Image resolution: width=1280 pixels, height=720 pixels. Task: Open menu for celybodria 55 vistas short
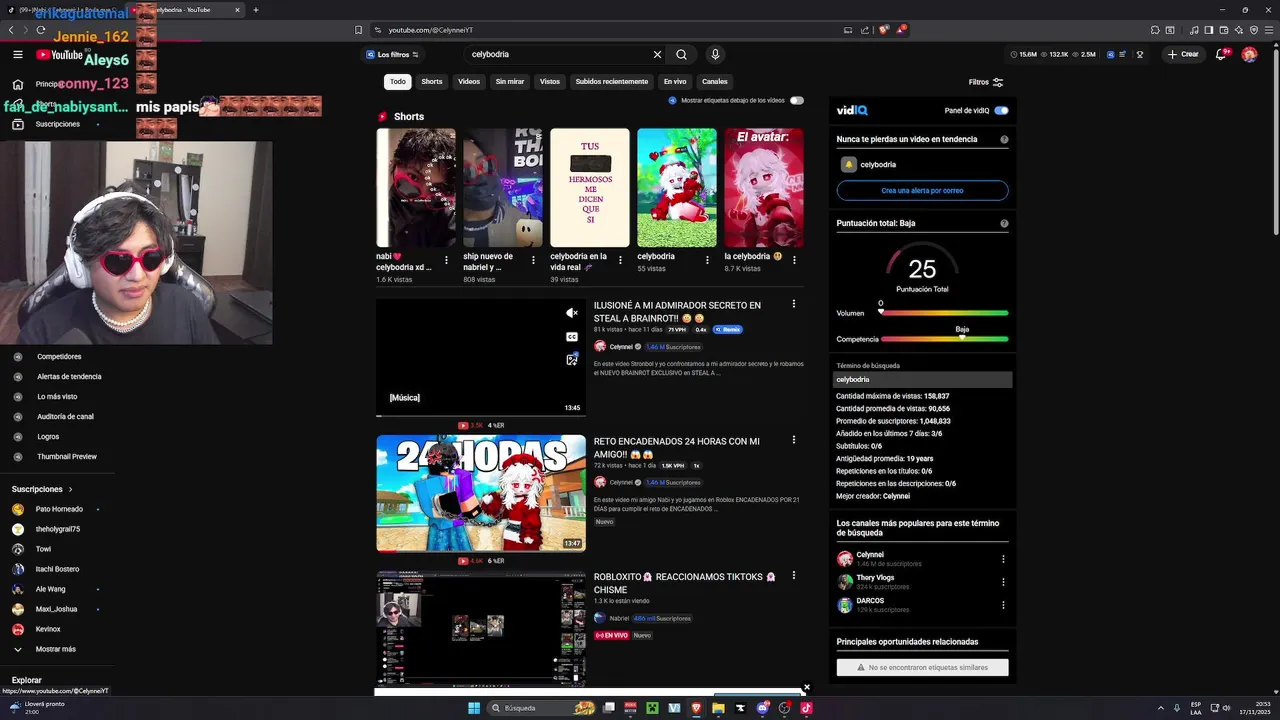(x=707, y=260)
